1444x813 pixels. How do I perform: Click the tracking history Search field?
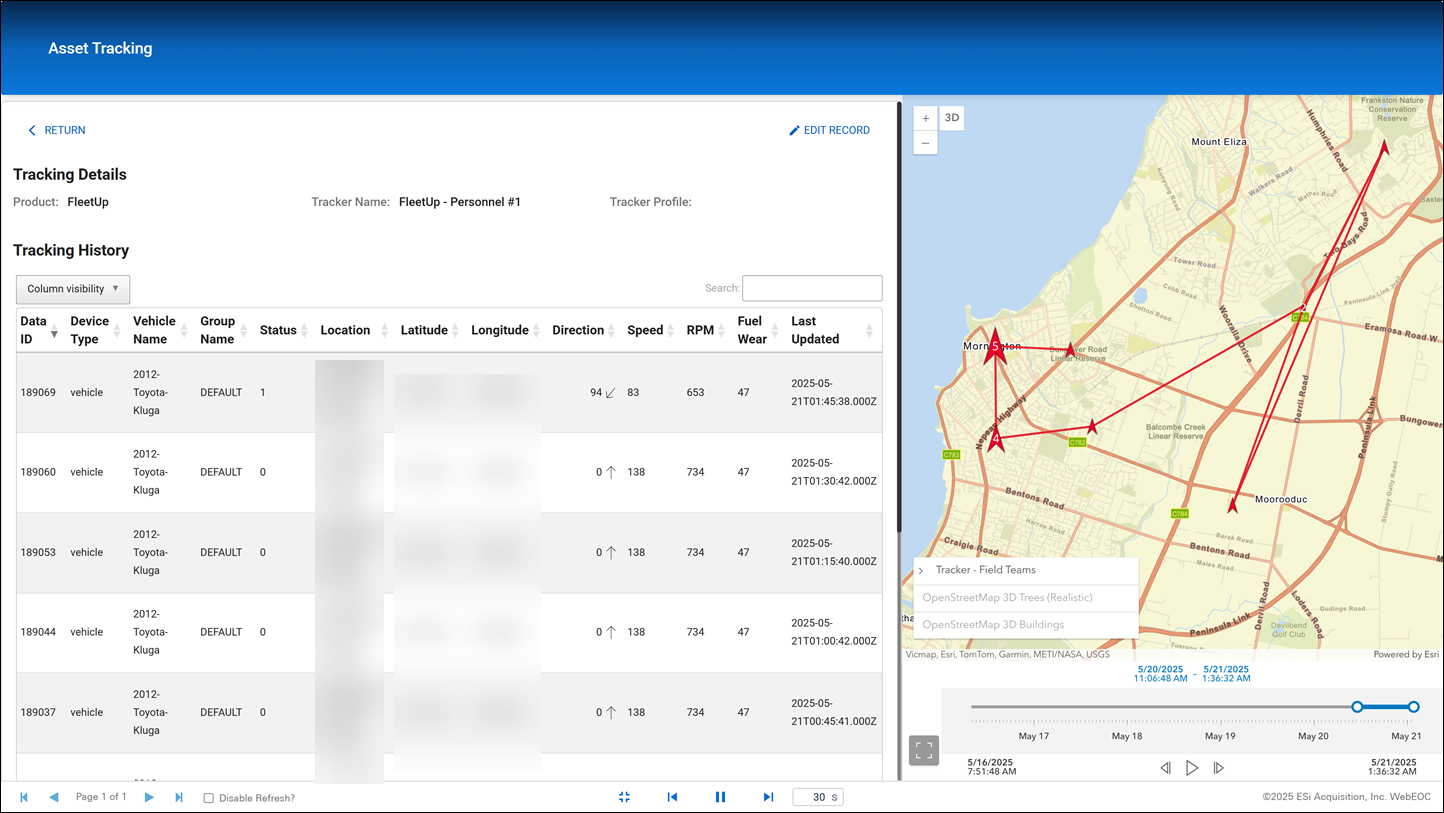pyautogui.click(x=812, y=288)
